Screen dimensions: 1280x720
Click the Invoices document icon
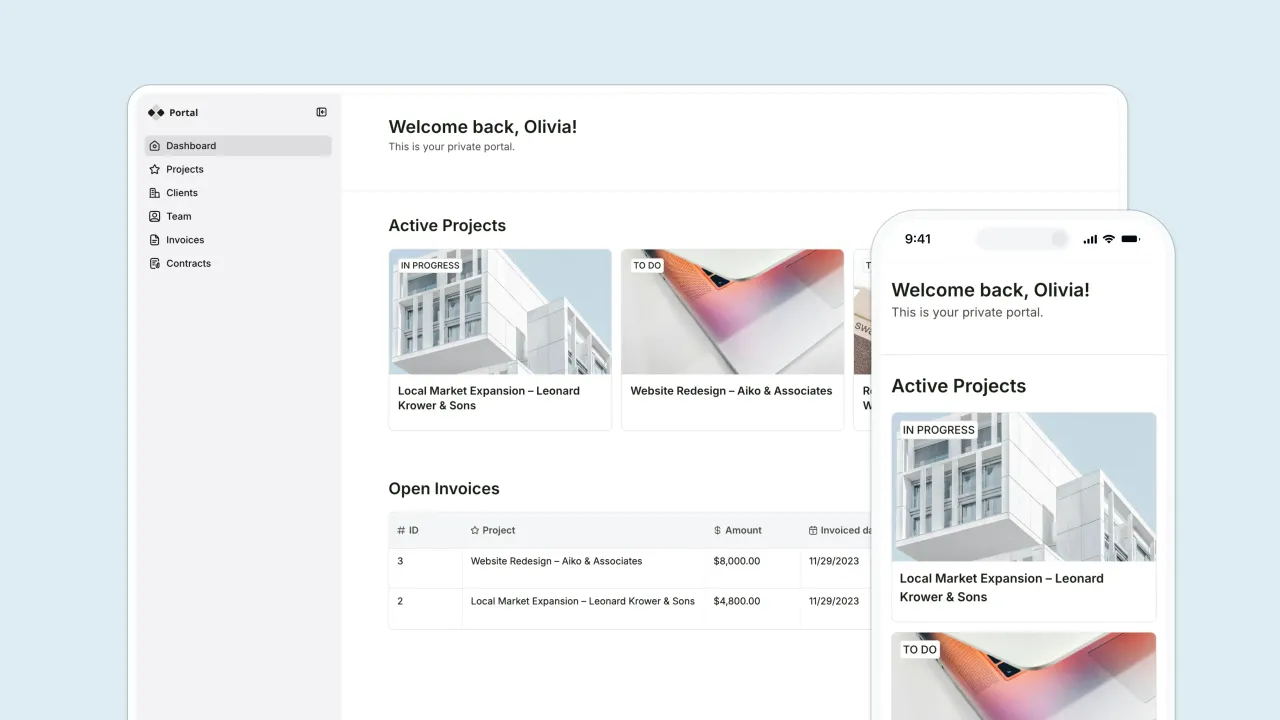[154, 240]
